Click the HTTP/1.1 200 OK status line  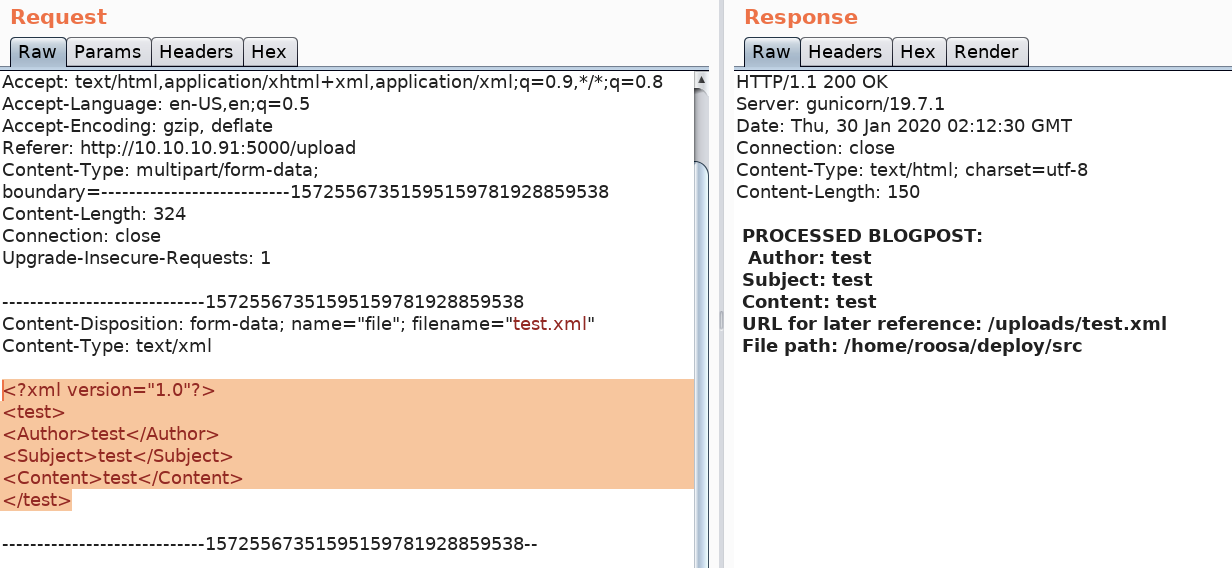pos(812,82)
